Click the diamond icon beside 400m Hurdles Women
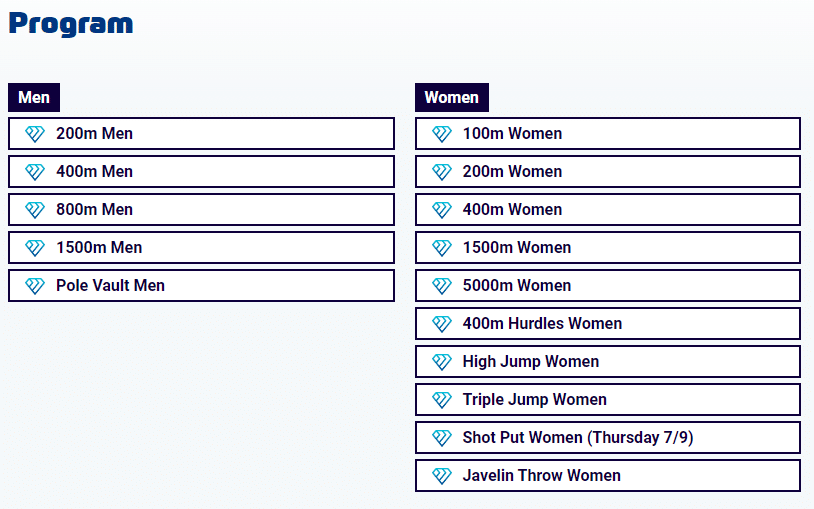This screenshot has height=509, width=814. [442, 324]
